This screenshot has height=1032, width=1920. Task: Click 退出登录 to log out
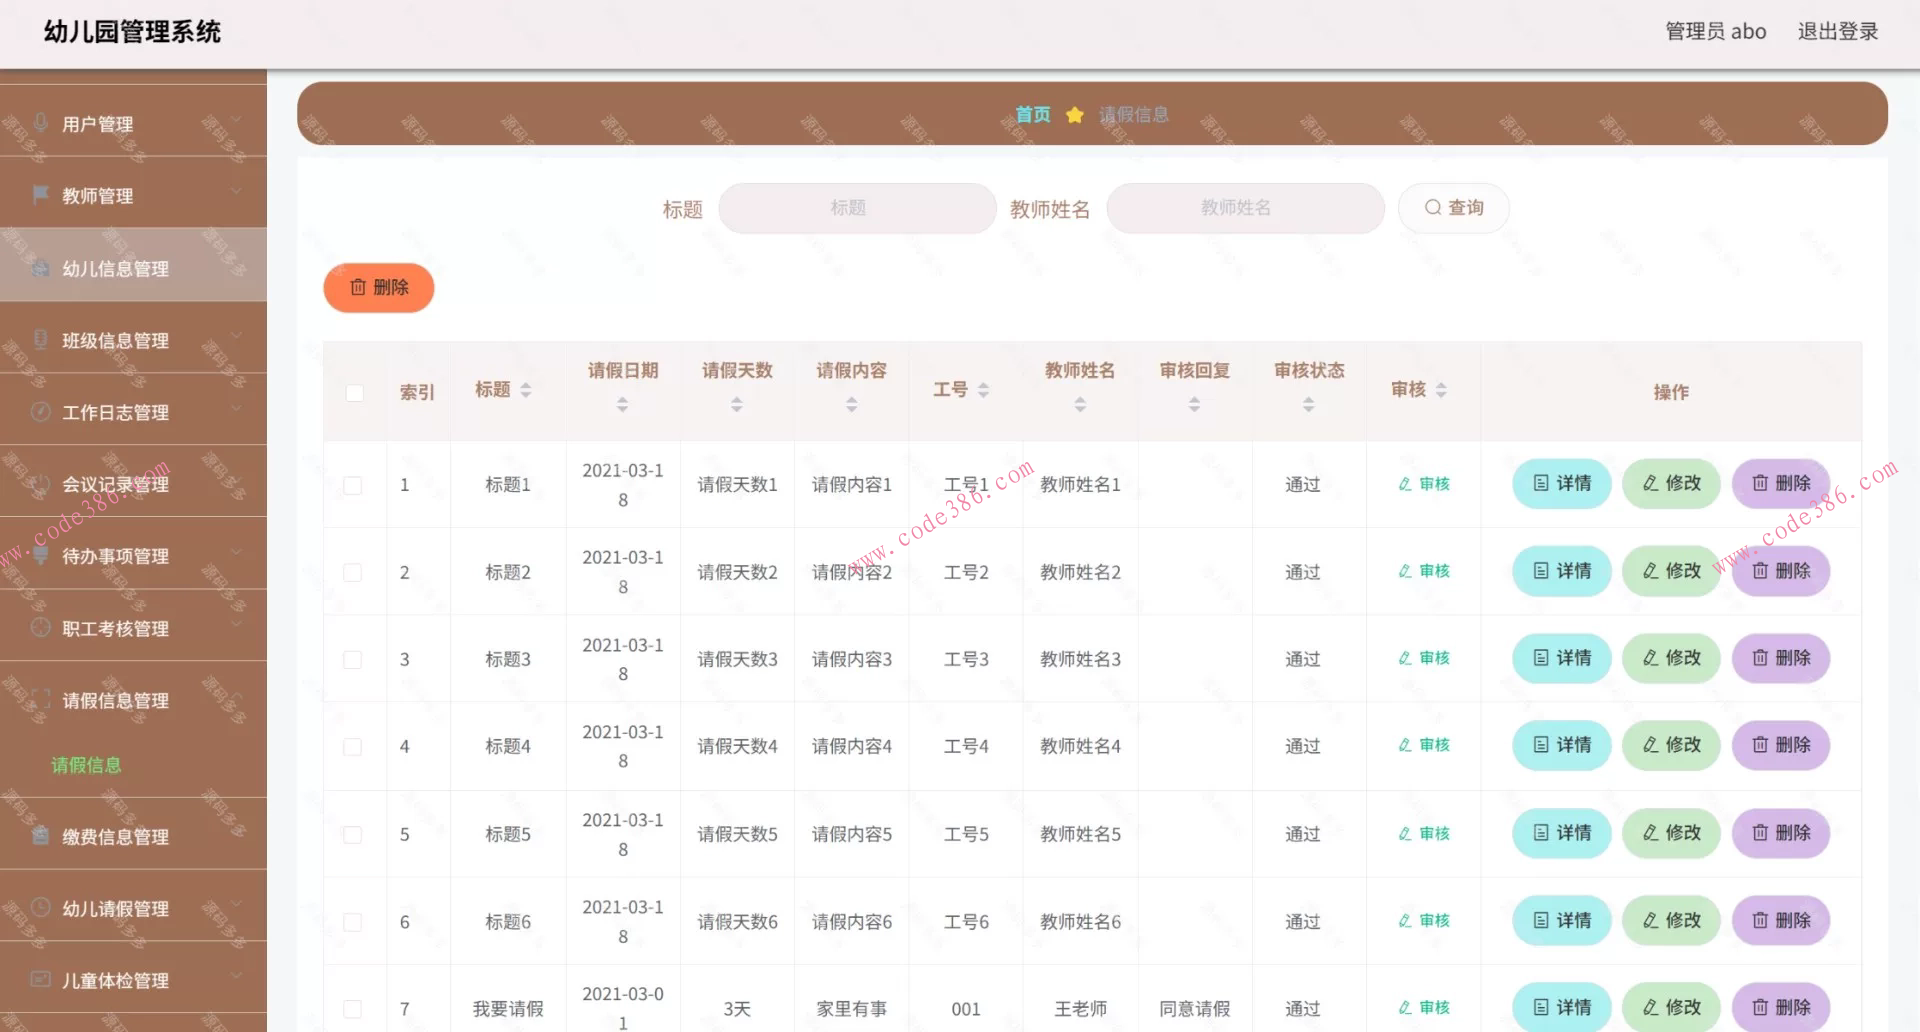point(1837,30)
